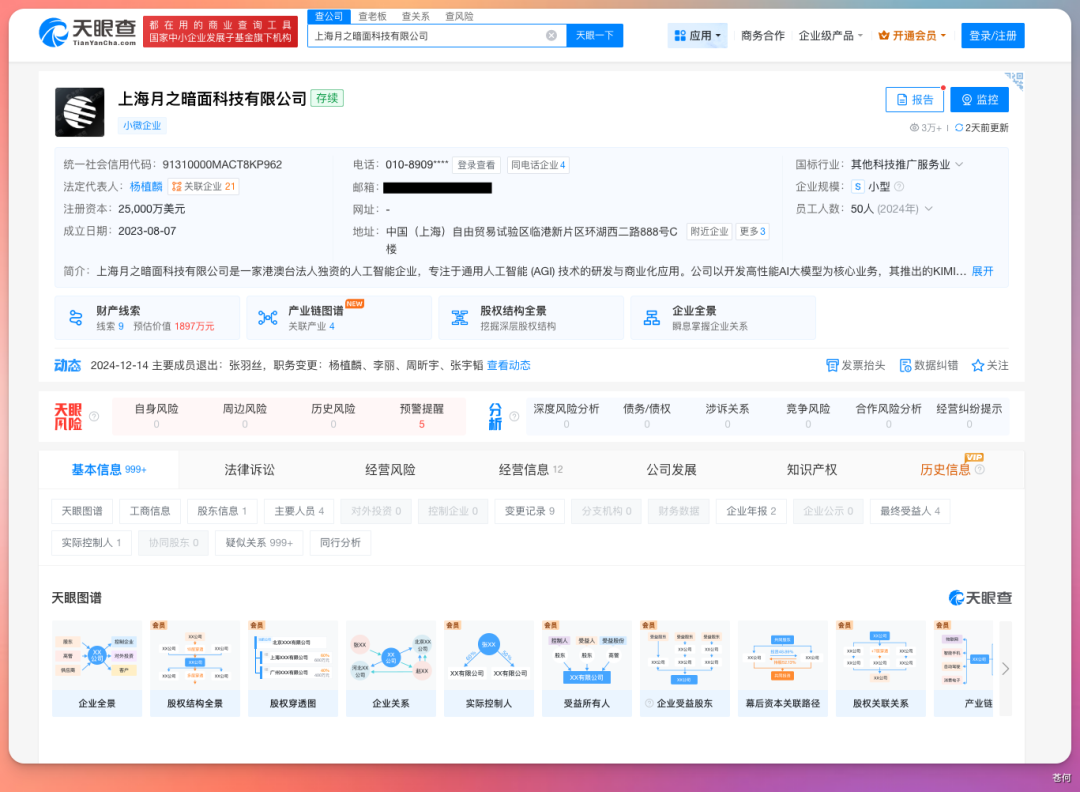The width and height of the screenshot is (1080, 792).
Task: Click the 商务合作 nav link
Action: [762, 36]
